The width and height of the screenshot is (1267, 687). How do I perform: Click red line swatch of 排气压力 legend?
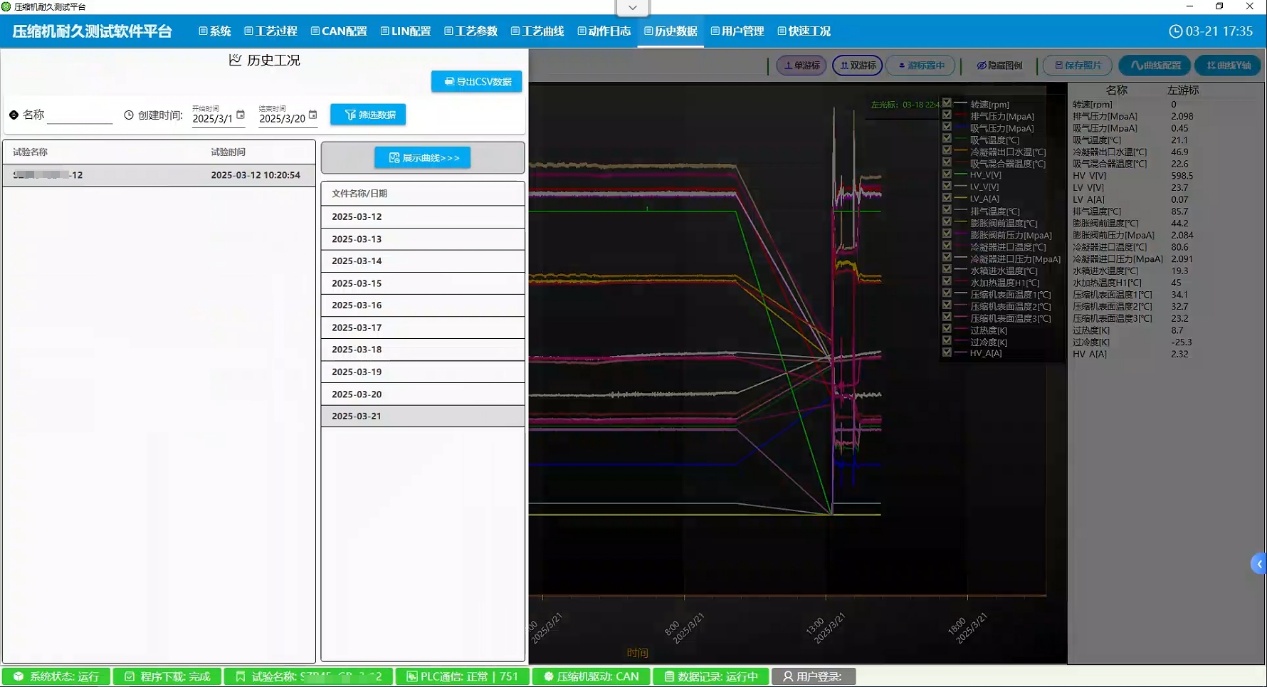coord(960,116)
